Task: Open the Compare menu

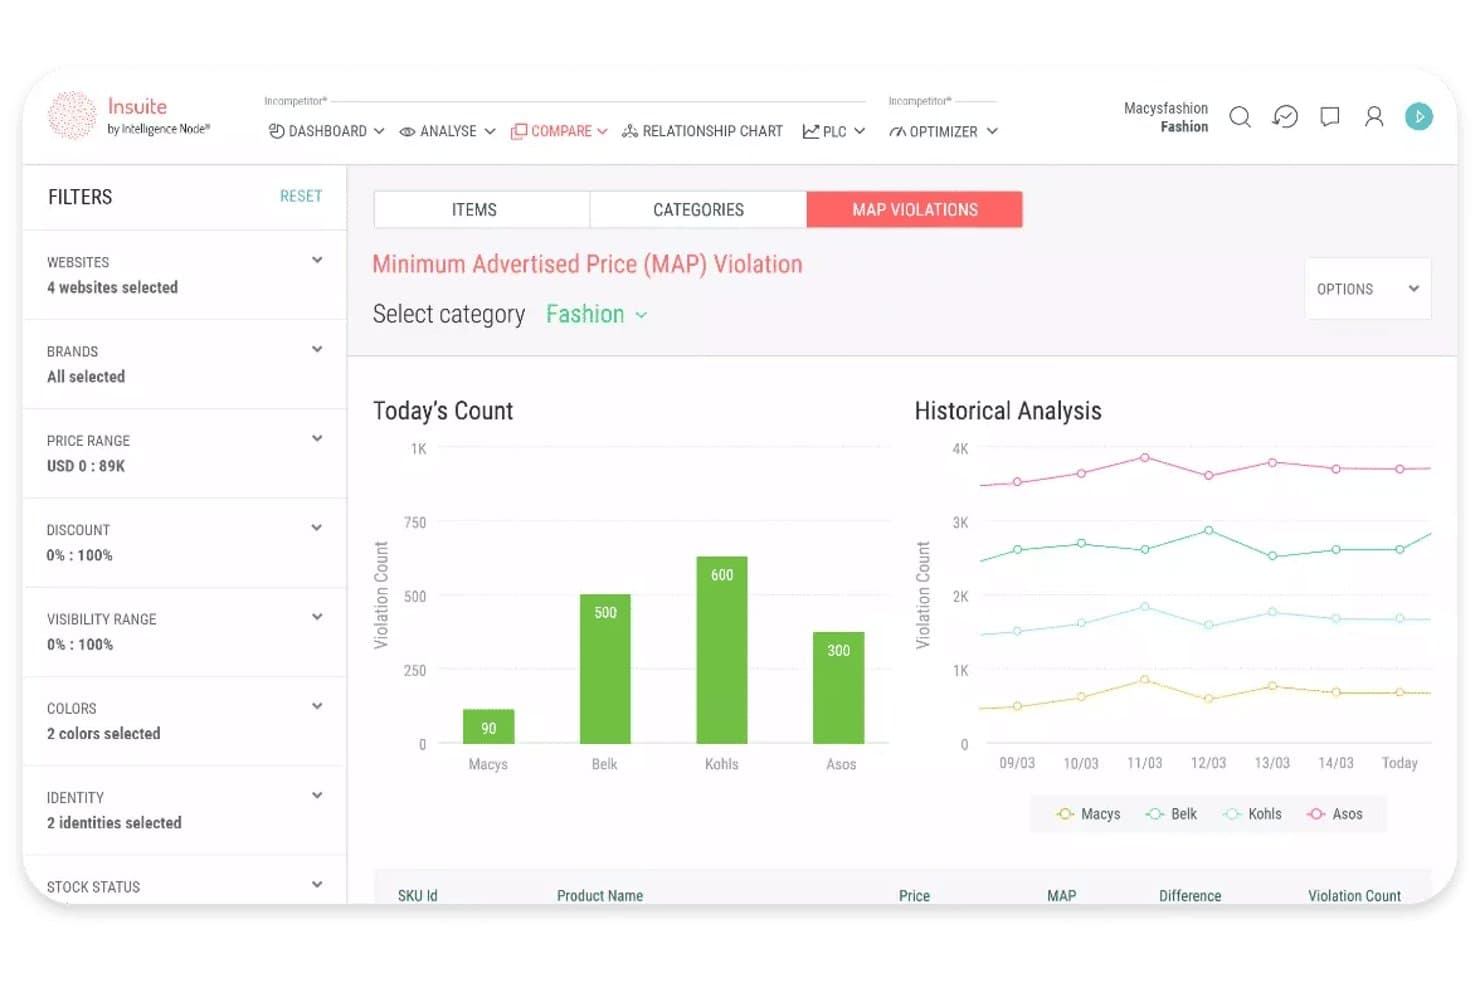Action: click(559, 131)
